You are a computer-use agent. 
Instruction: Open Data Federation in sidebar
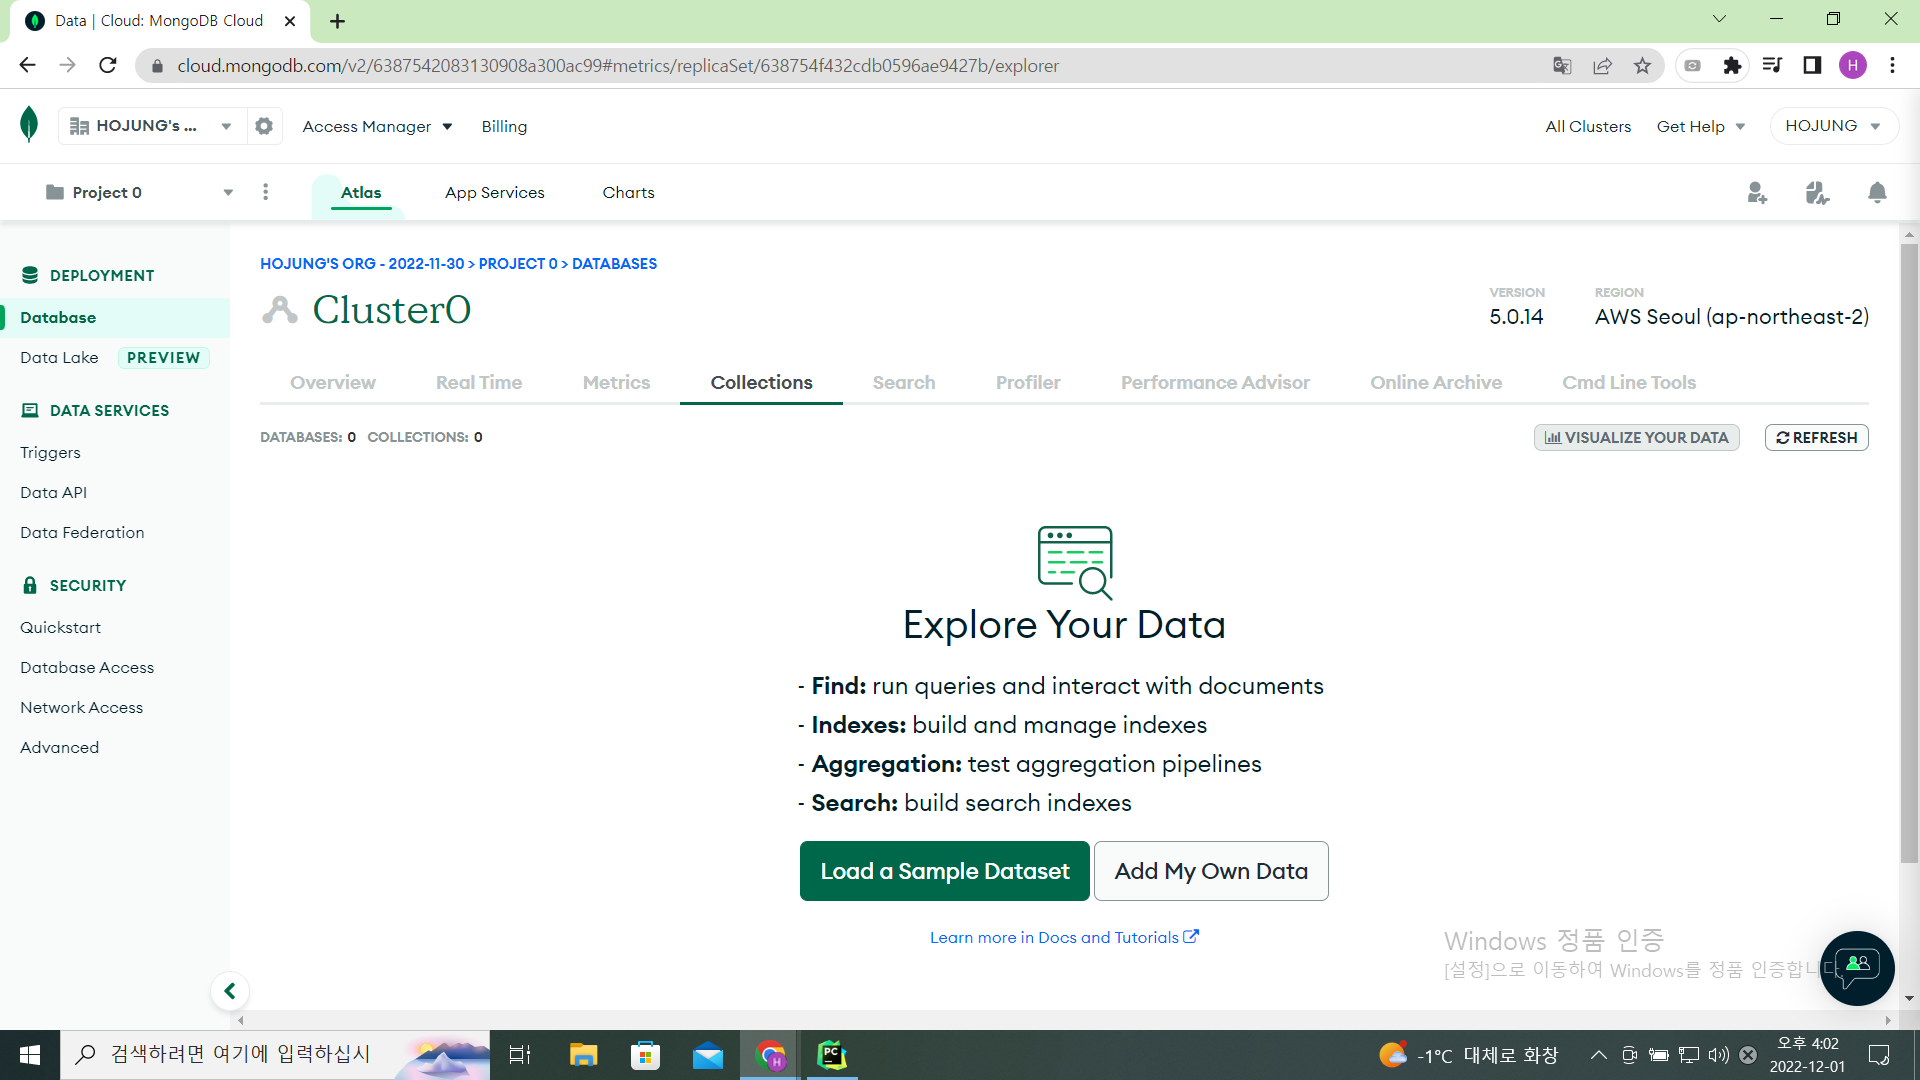coord(82,532)
